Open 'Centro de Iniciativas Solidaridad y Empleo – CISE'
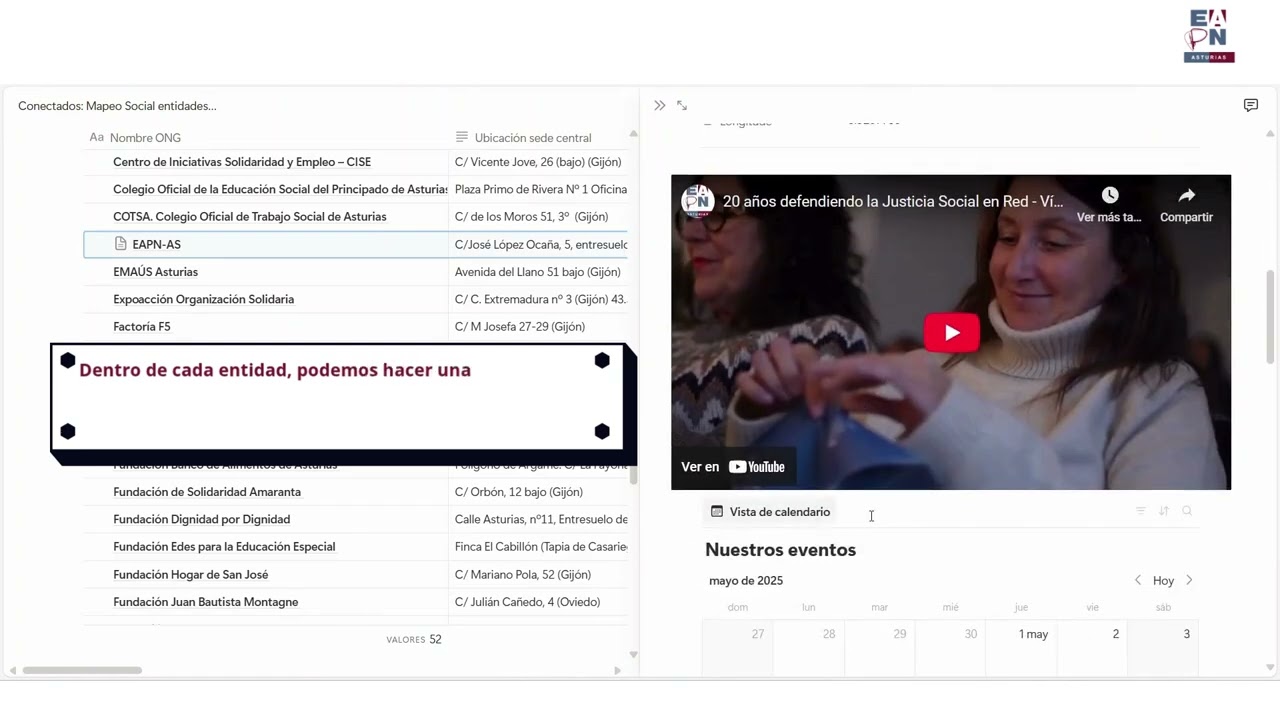 (x=242, y=162)
